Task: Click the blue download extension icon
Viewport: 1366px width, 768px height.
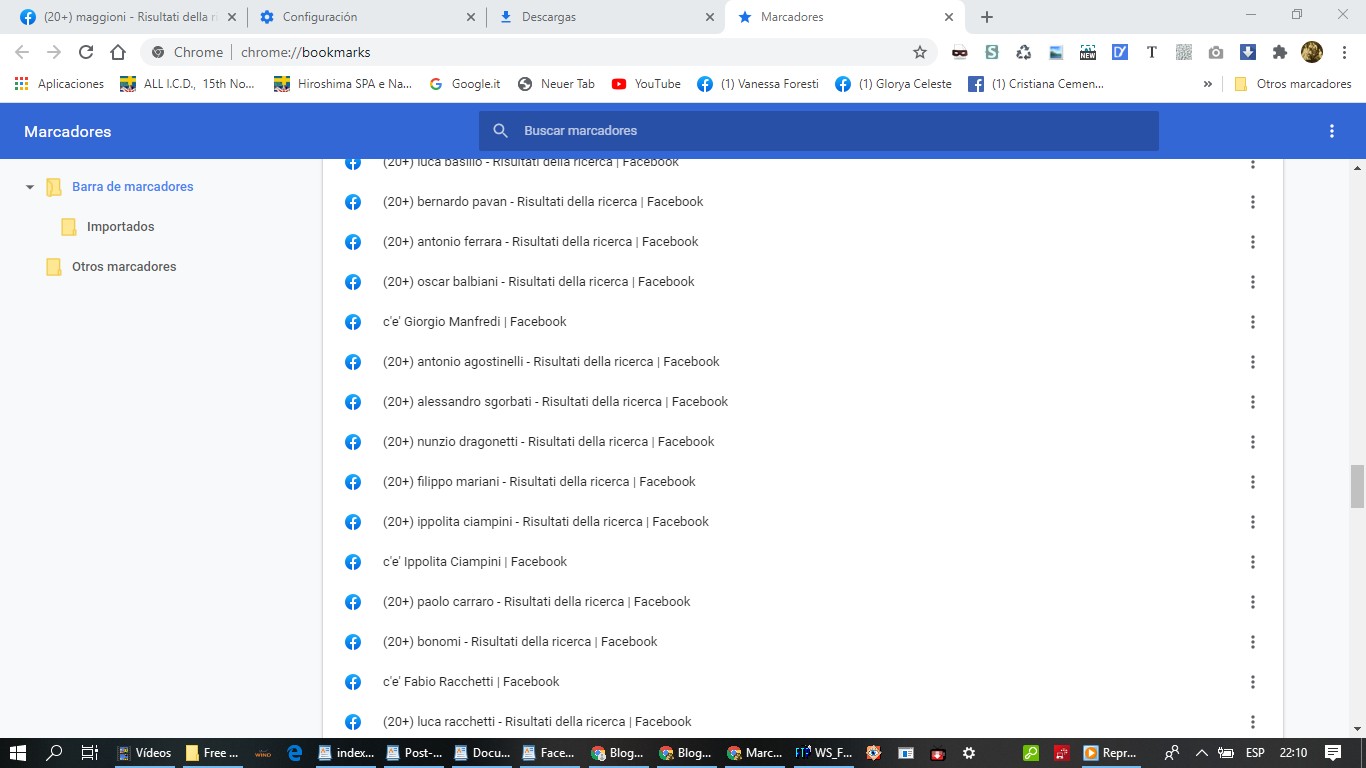Action: tap(1247, 52)
